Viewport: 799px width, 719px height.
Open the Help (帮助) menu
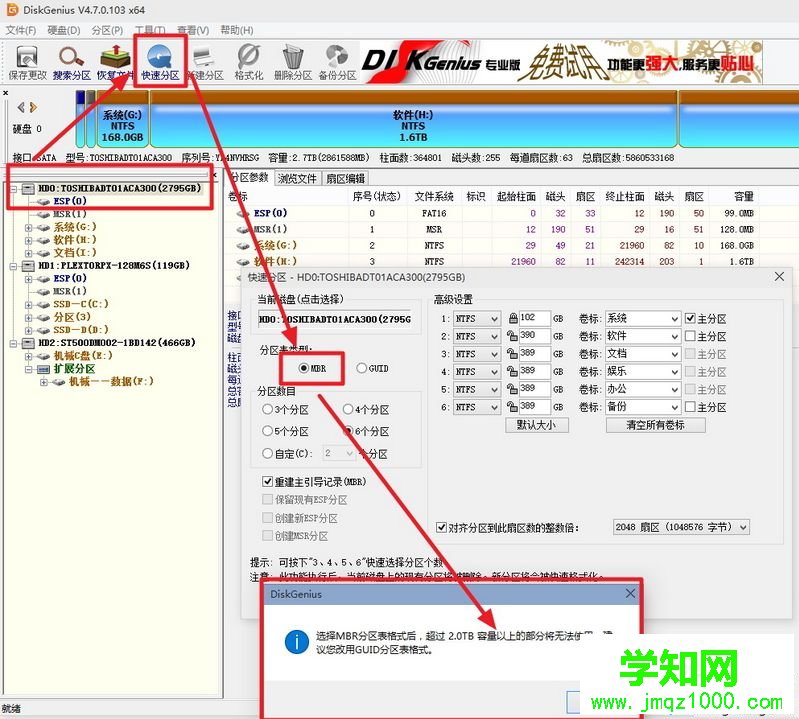click(237, 30)
